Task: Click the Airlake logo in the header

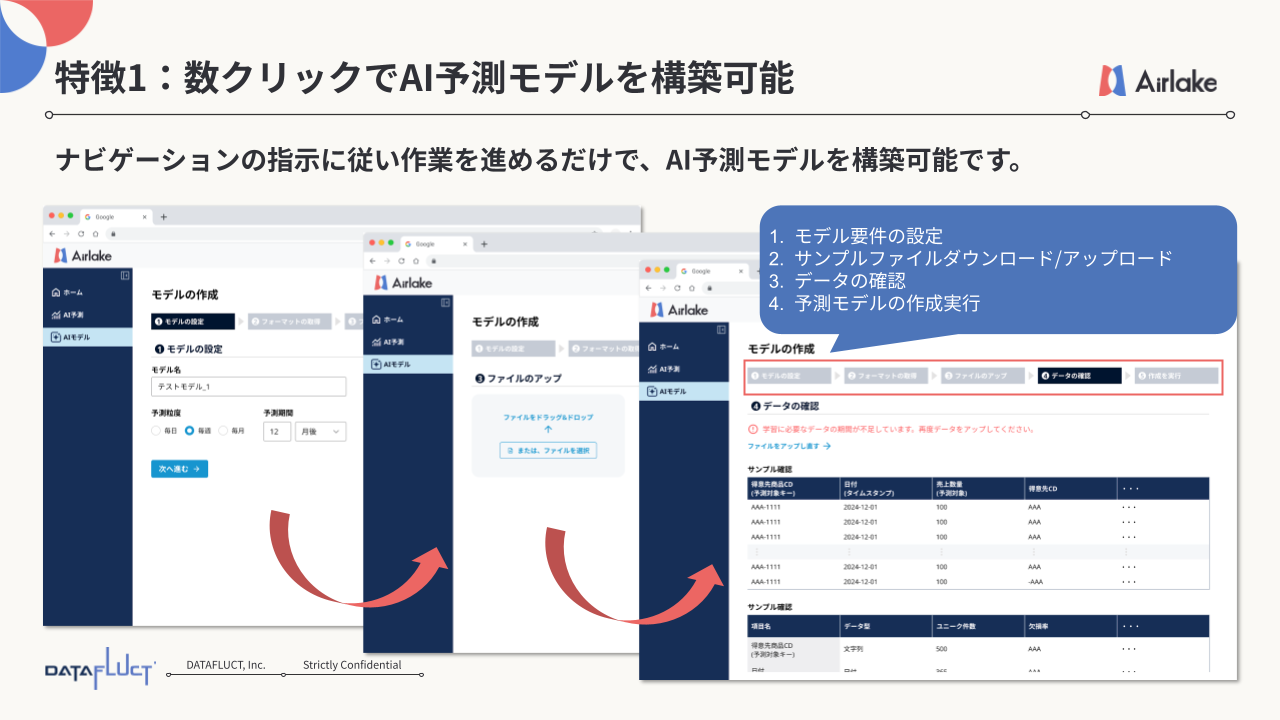Action: coord(84,253)
